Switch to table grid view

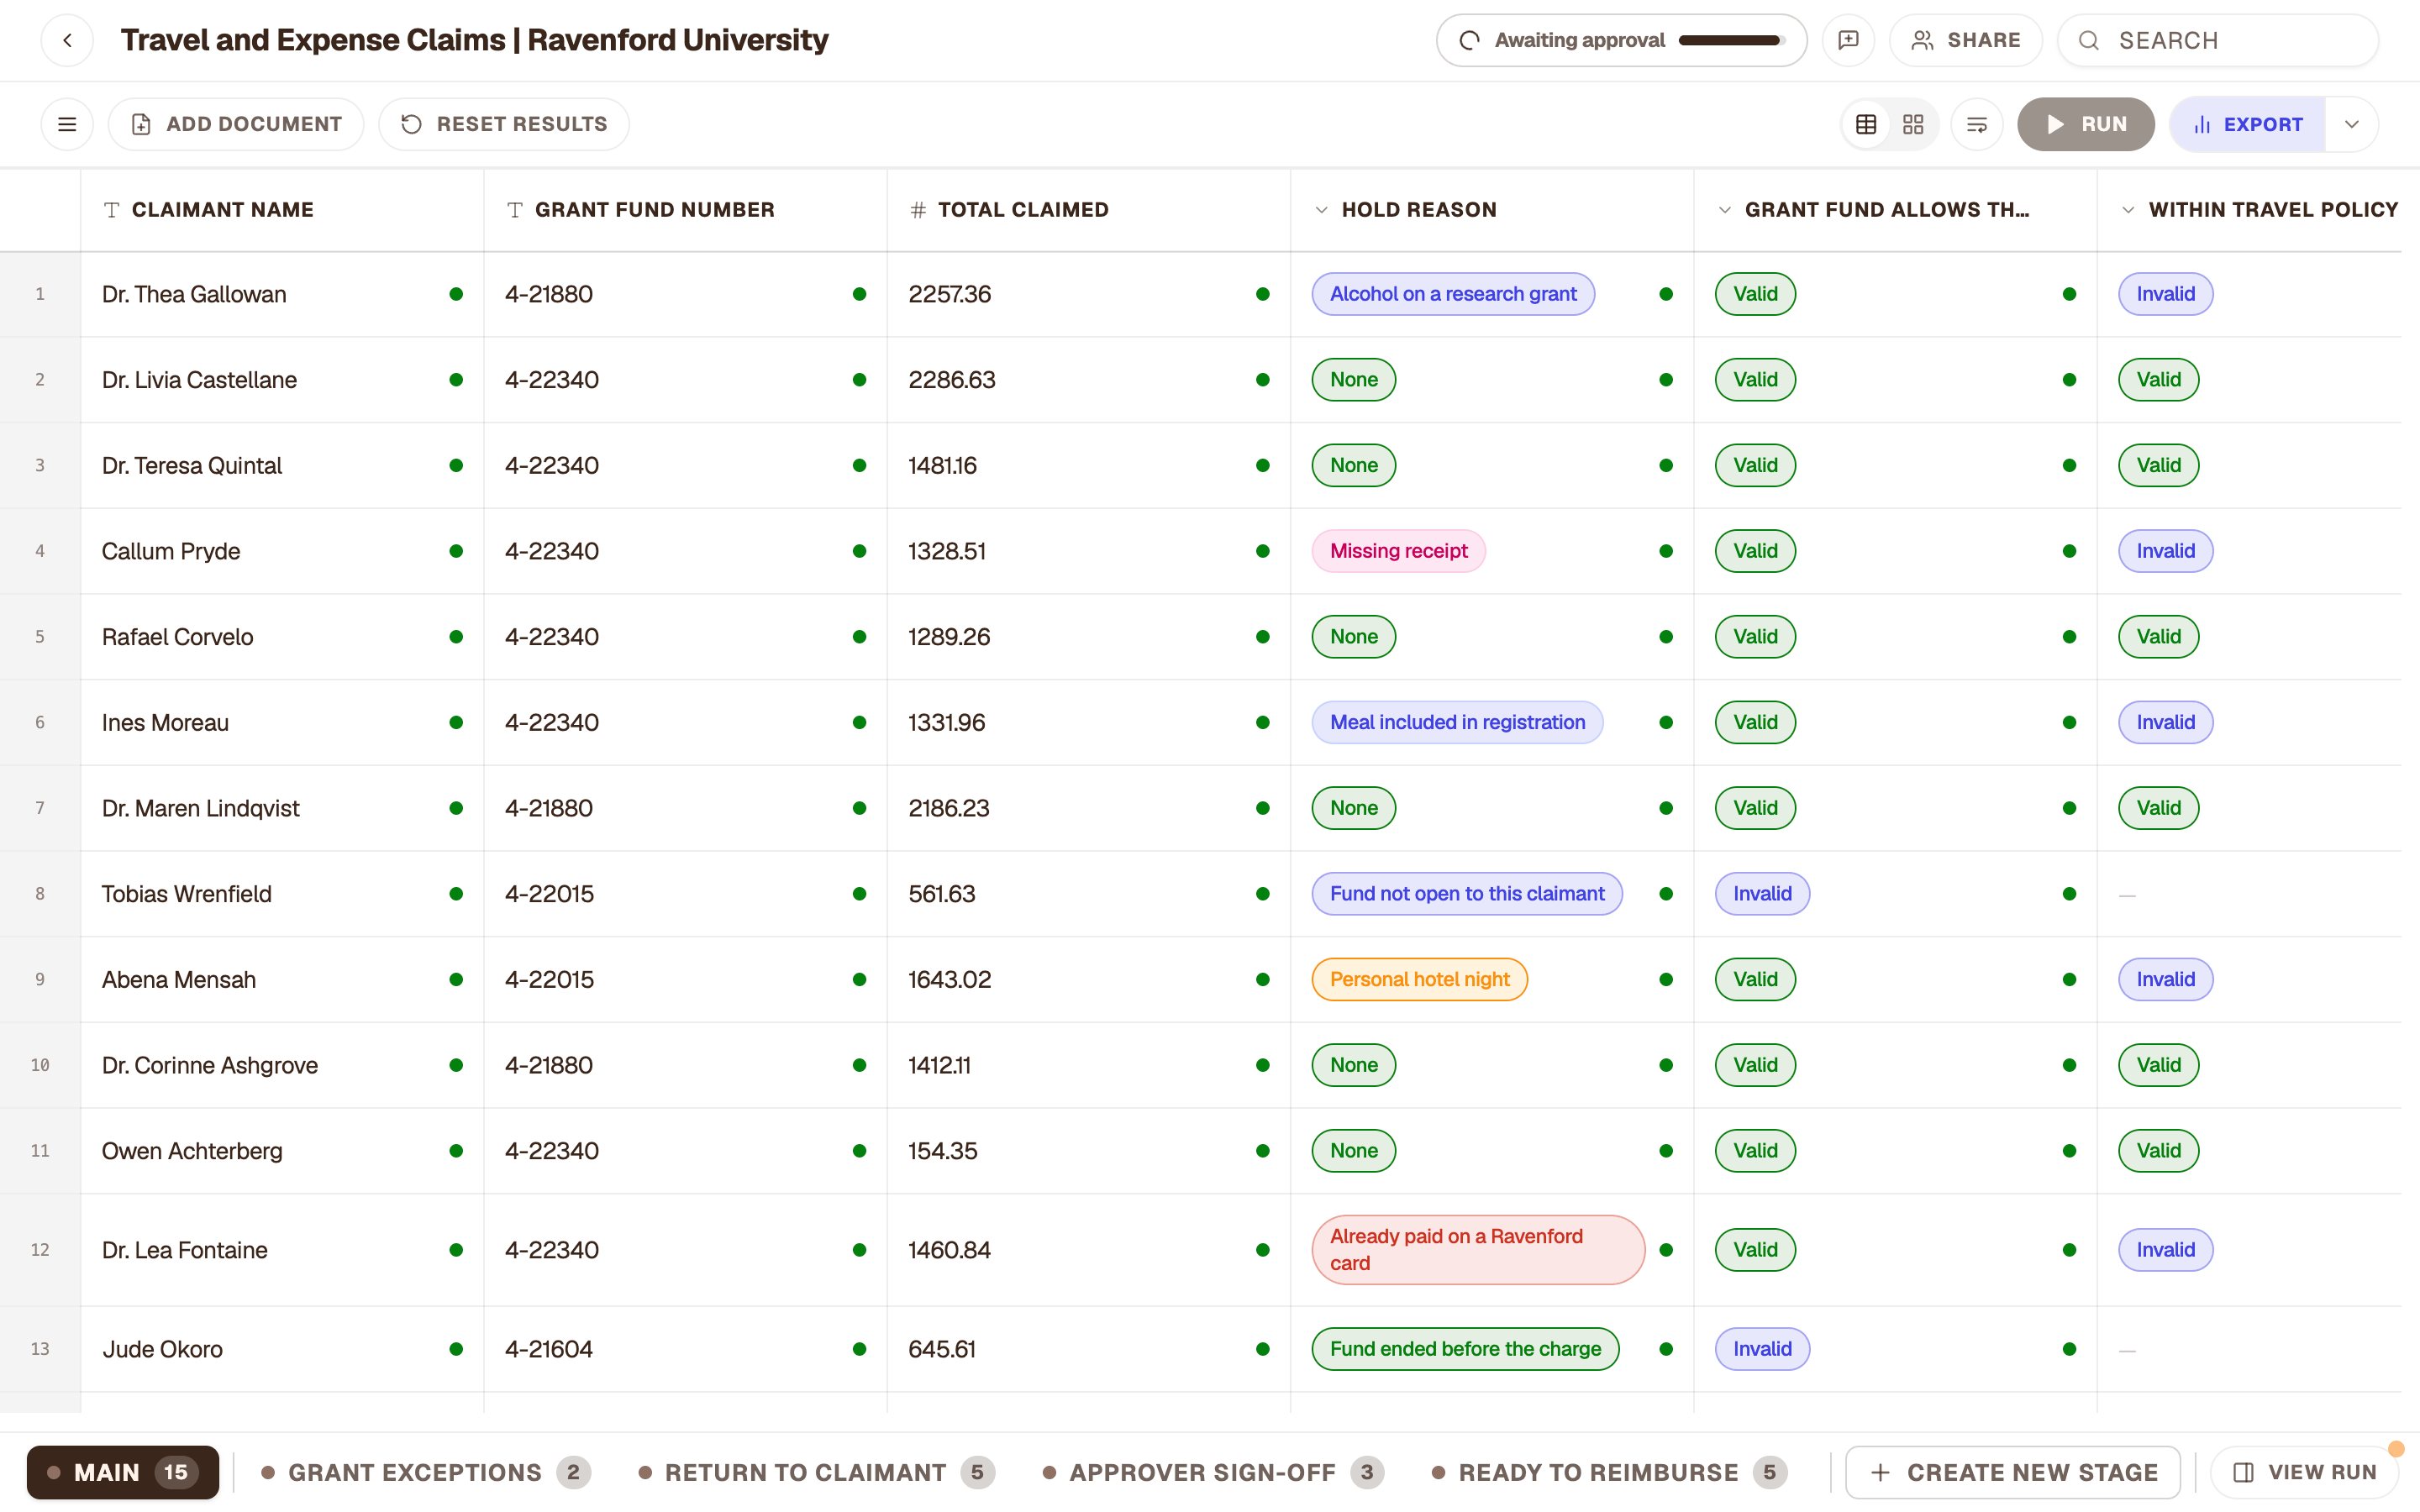point(1866,124)
